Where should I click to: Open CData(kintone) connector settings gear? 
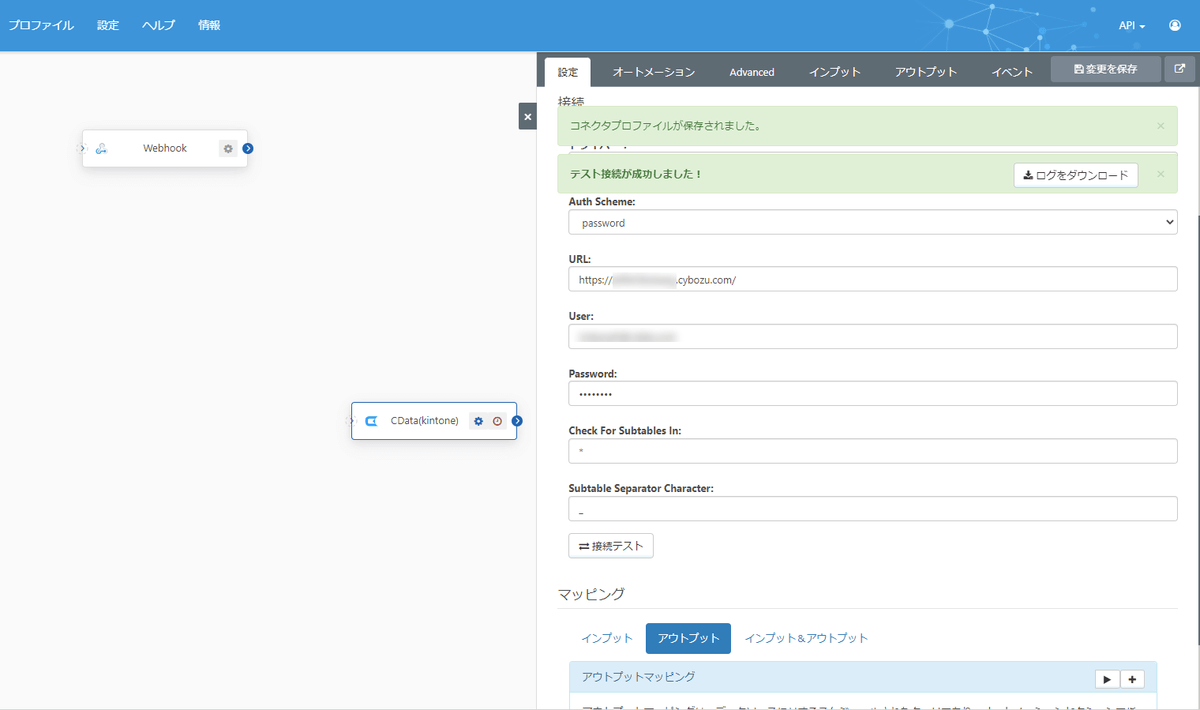click(x=478, y=421)
